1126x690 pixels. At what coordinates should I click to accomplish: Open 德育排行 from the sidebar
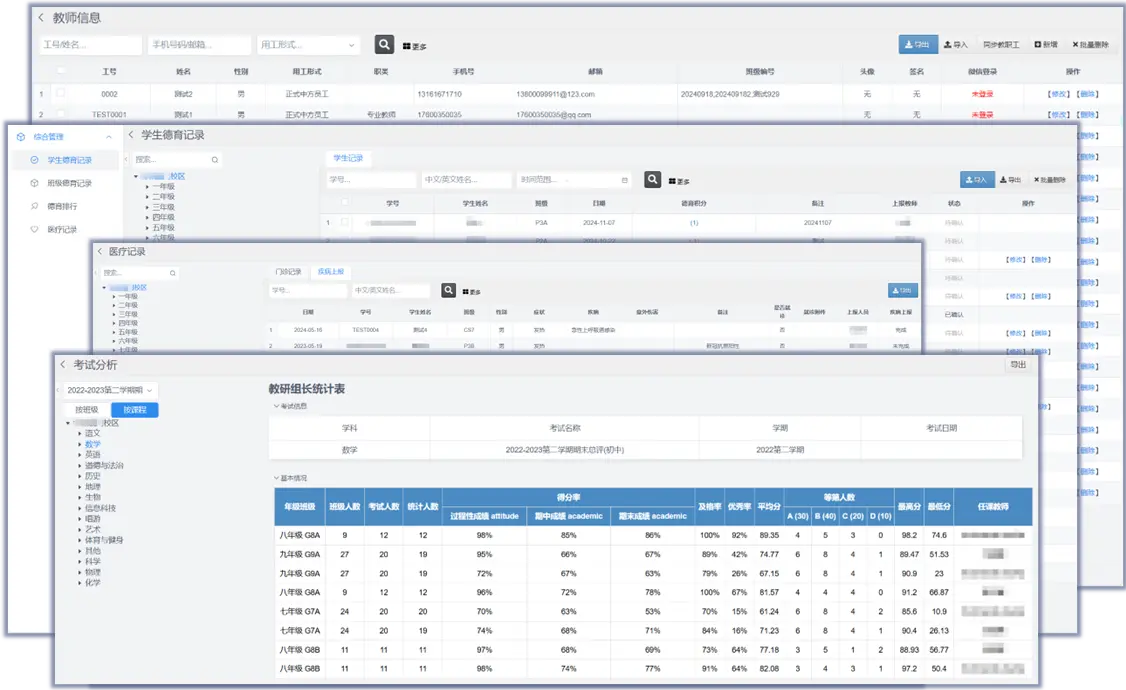click(62, 206)
